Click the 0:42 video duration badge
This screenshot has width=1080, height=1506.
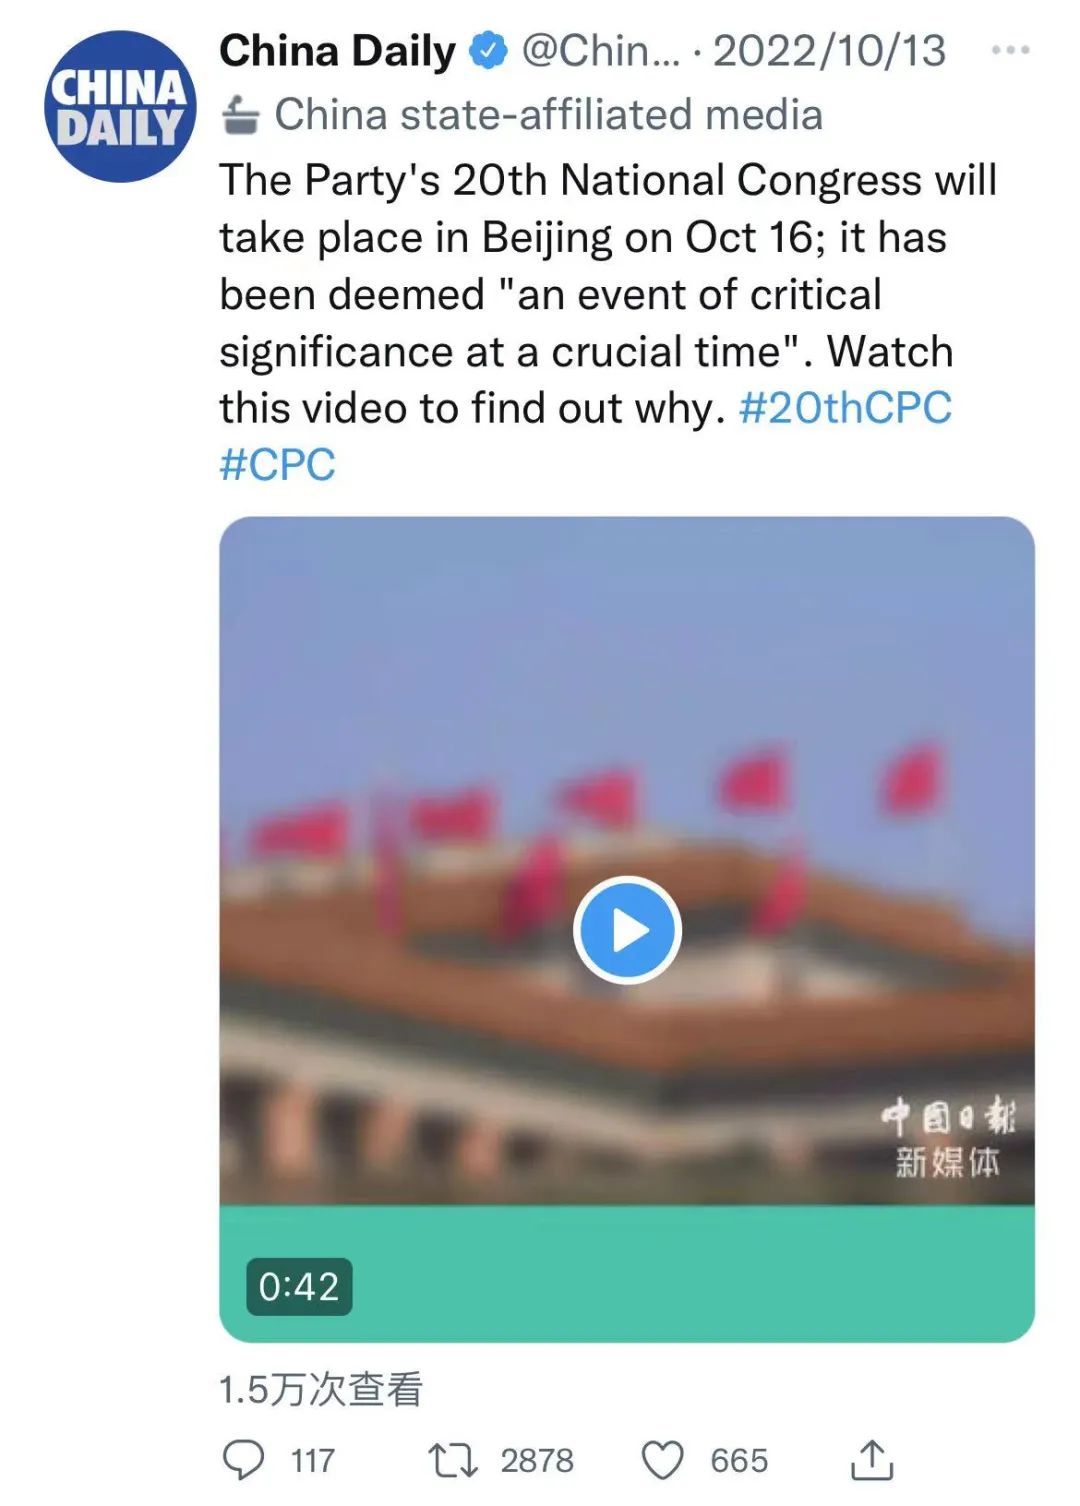(x=299, y=1286)
